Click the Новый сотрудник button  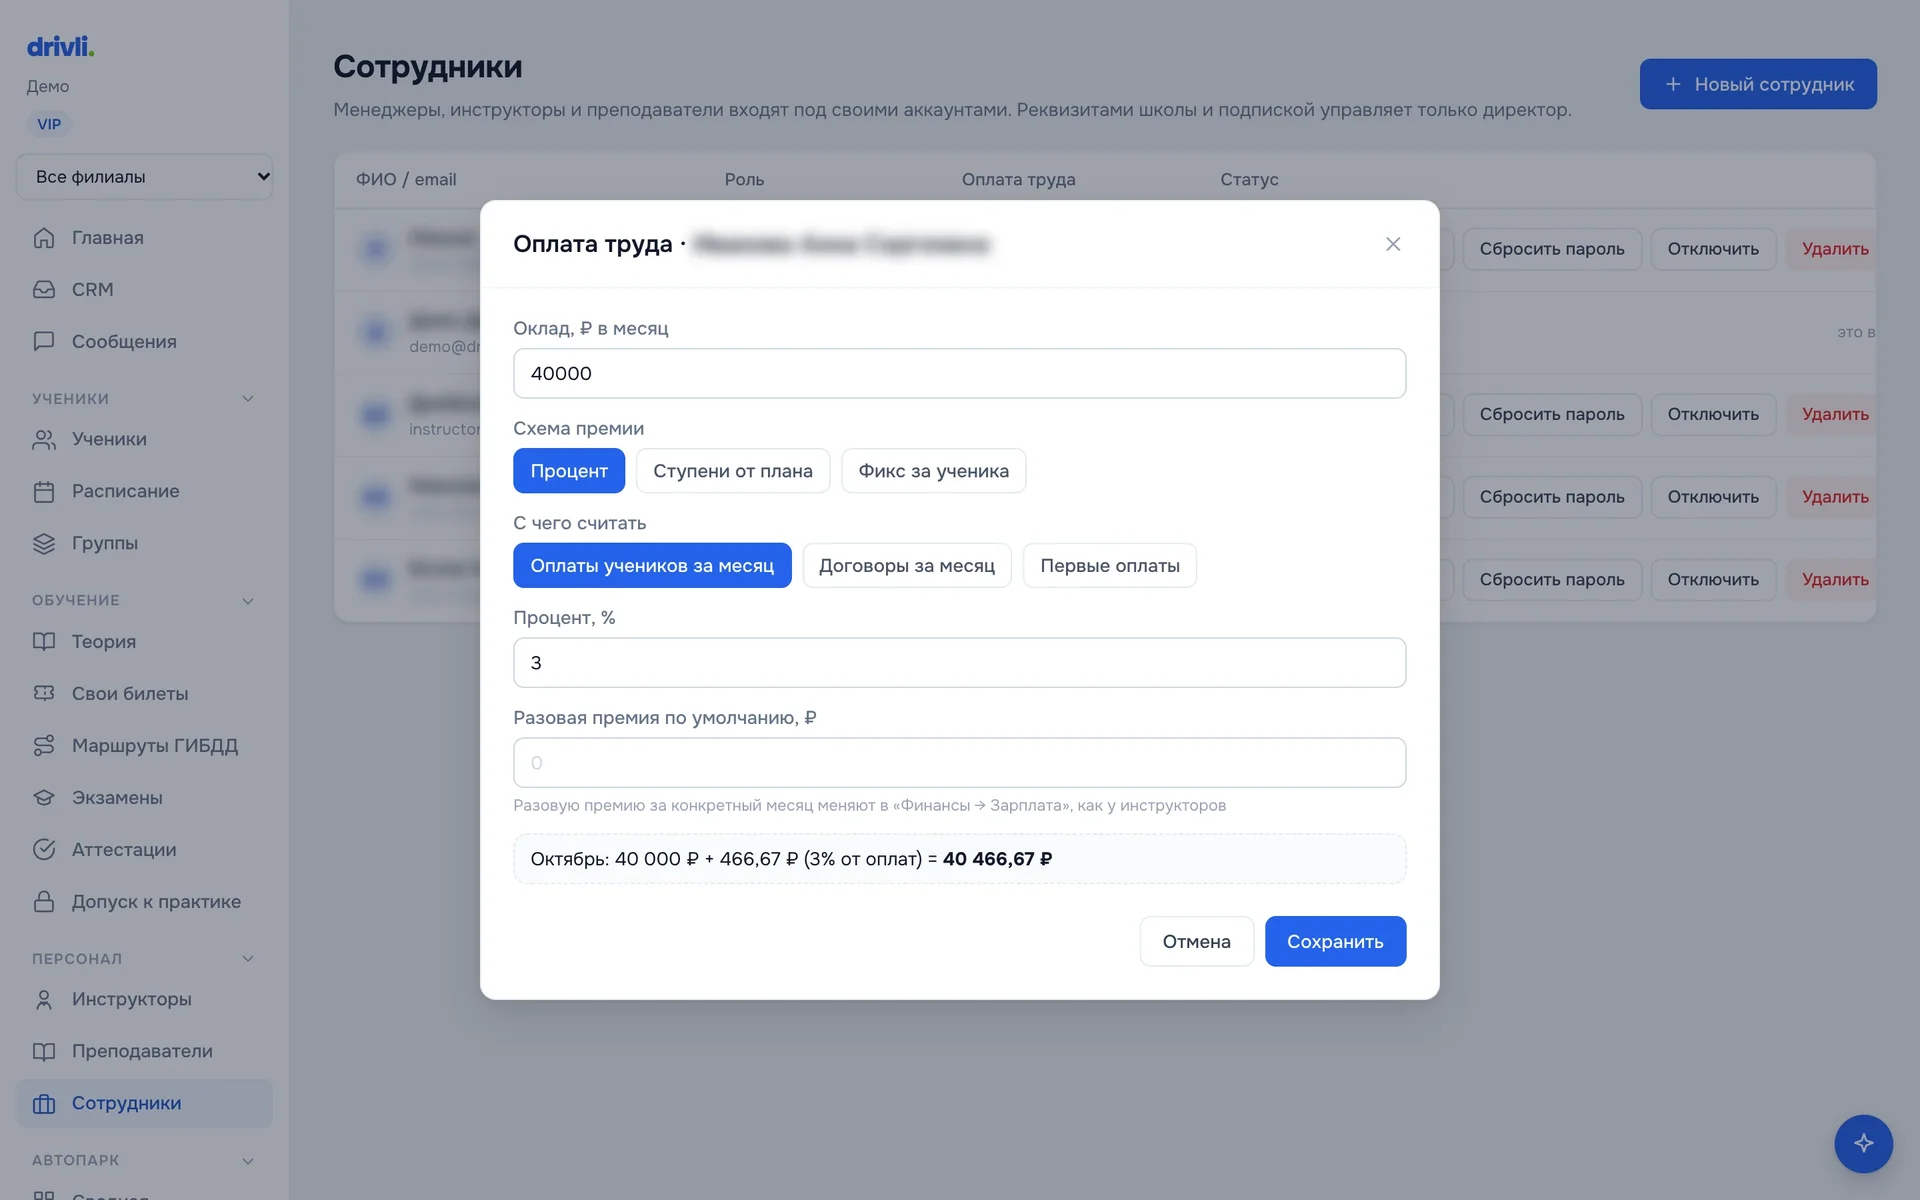click(1758, 84)
